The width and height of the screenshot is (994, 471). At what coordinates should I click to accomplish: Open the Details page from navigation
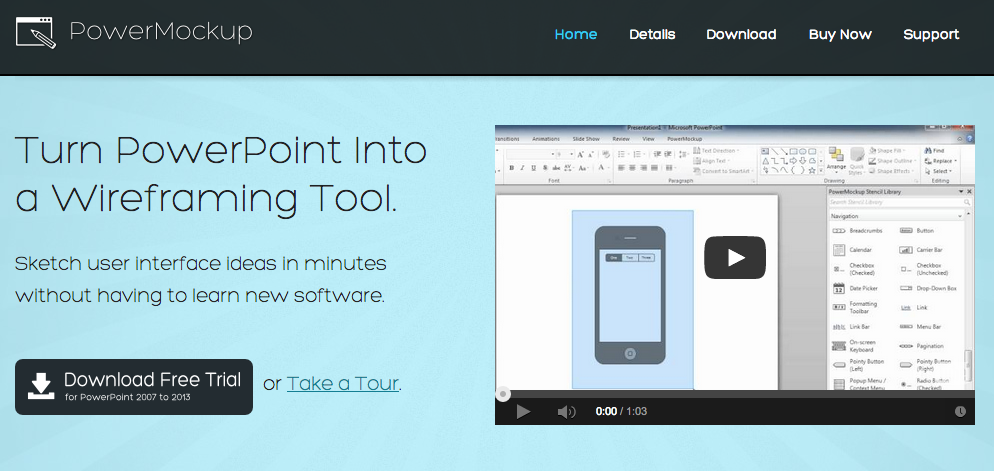click(652, 34)
